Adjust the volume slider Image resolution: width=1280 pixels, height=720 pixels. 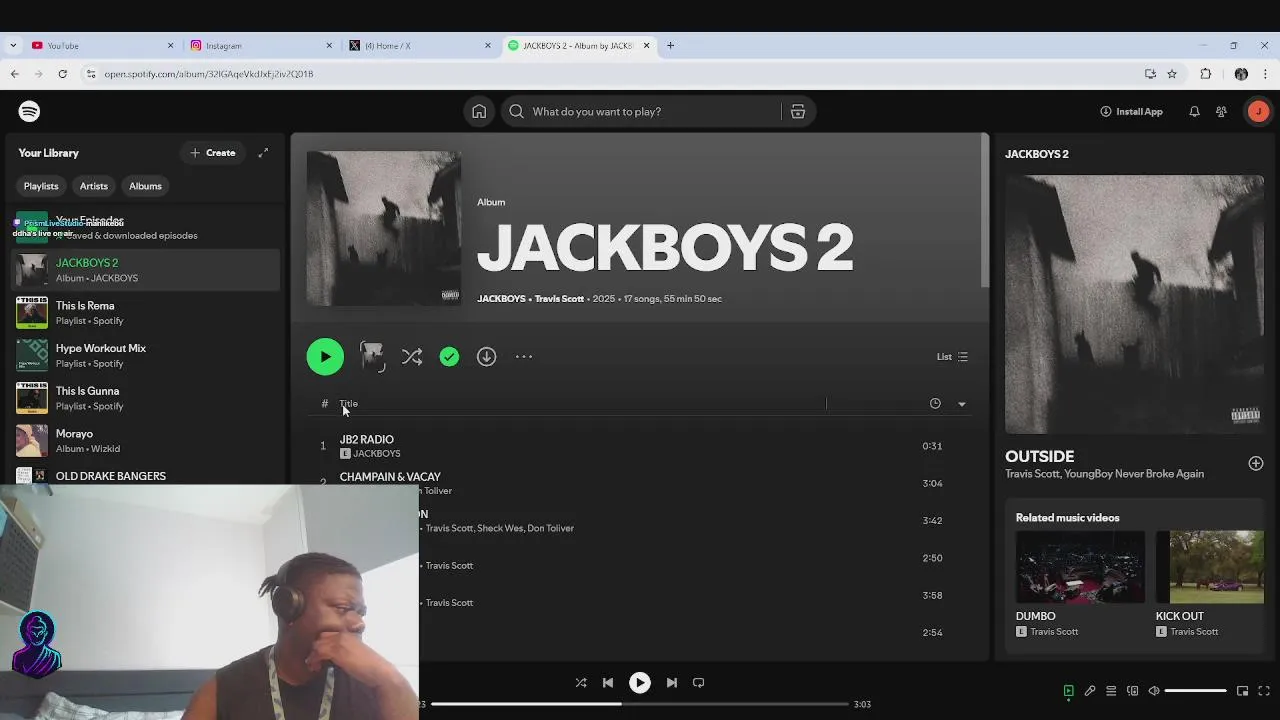[1196, 691]
